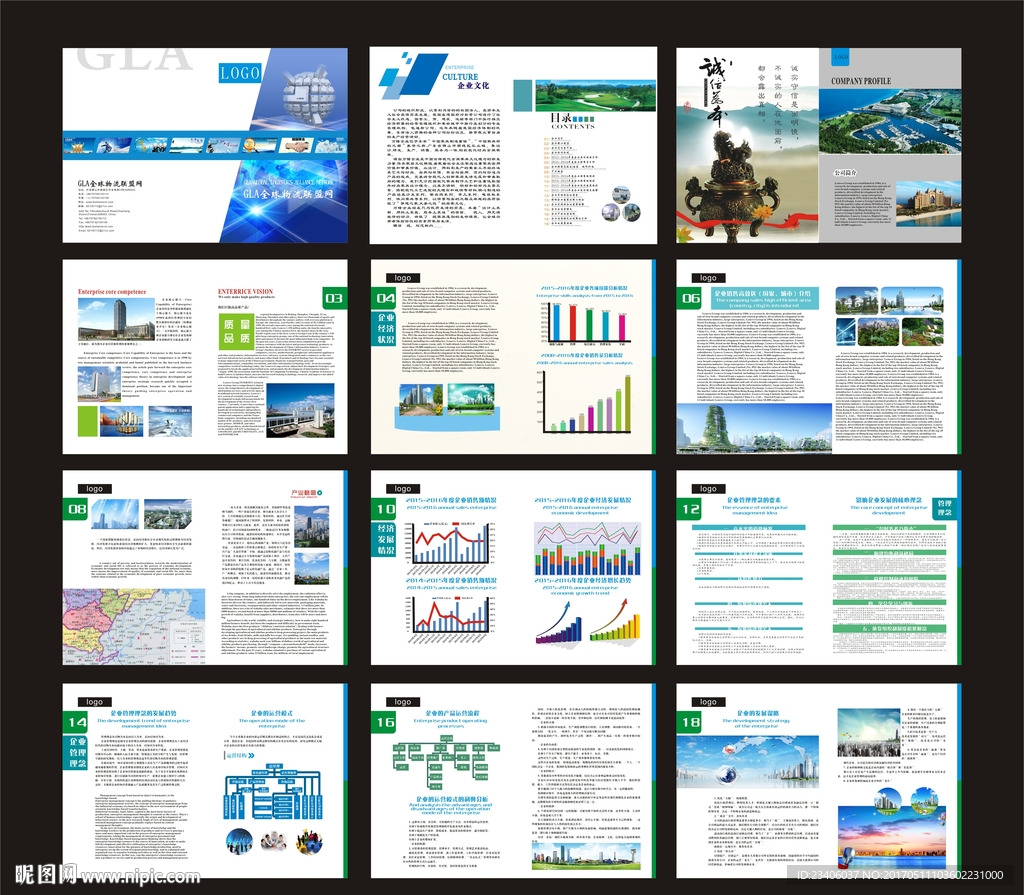
Task: Click the green page number "08"
Action: click(x=78, y=509)
